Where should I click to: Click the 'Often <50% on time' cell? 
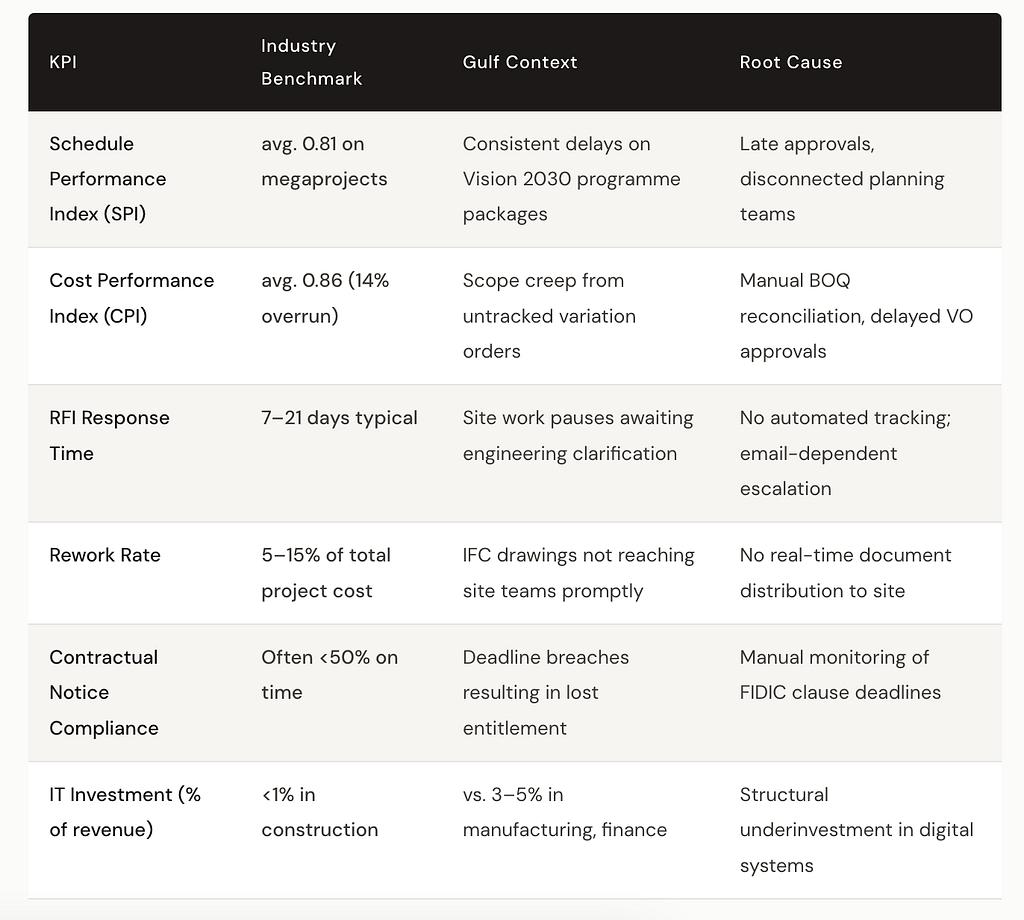pyautogui.click(x=329, y=674)
